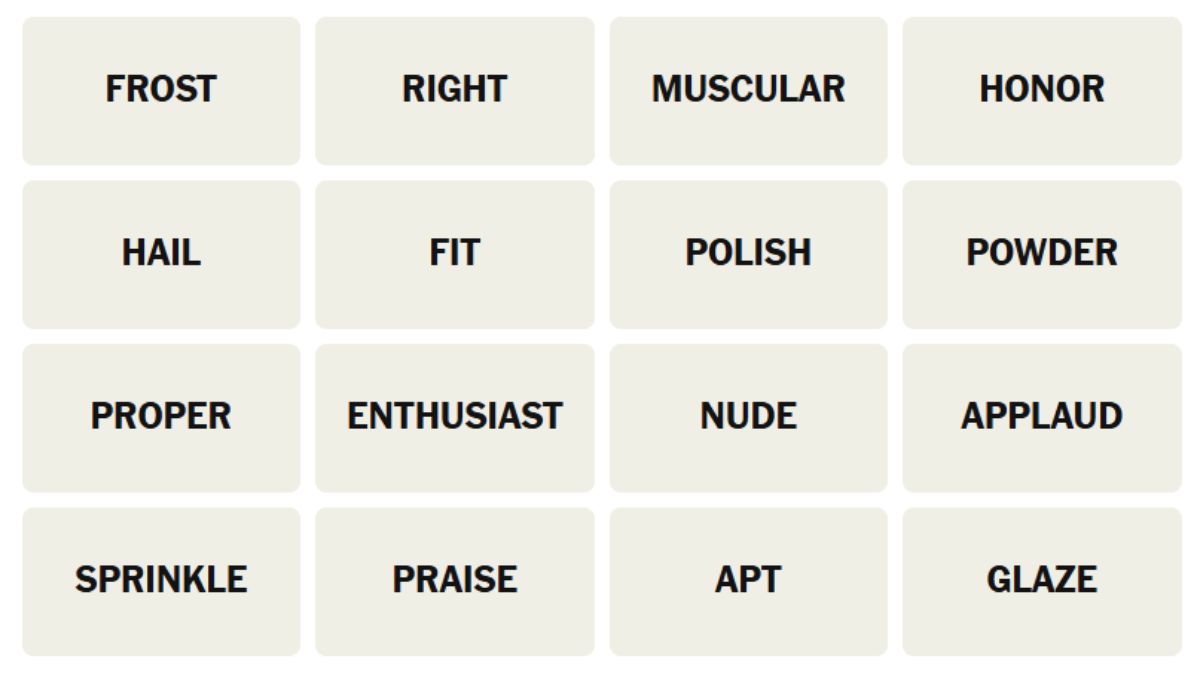Screen dimensions: 1200x675
Task: Choose the three-letter tile starting with A
Action: [748, 581]
